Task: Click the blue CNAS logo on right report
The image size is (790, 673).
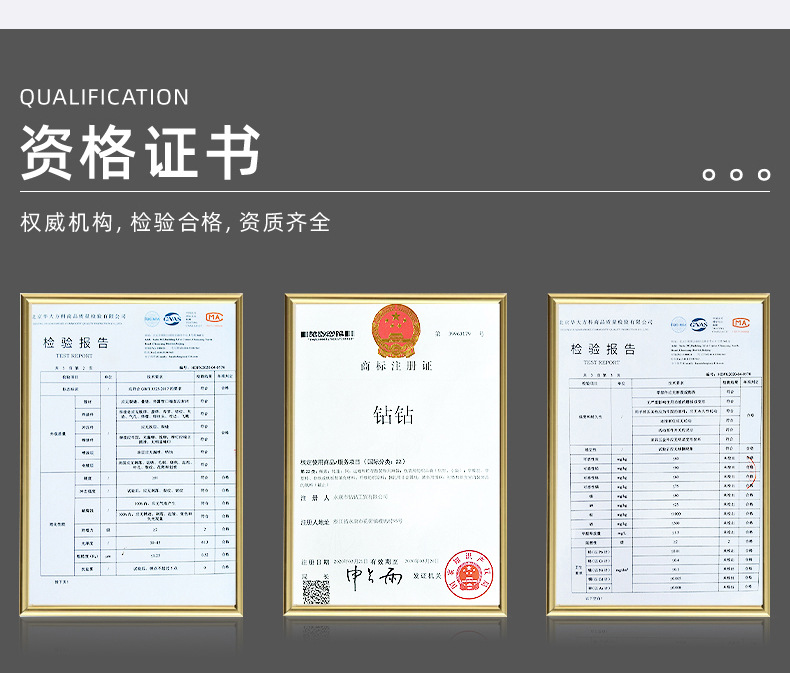Action: tap(699, 324)
